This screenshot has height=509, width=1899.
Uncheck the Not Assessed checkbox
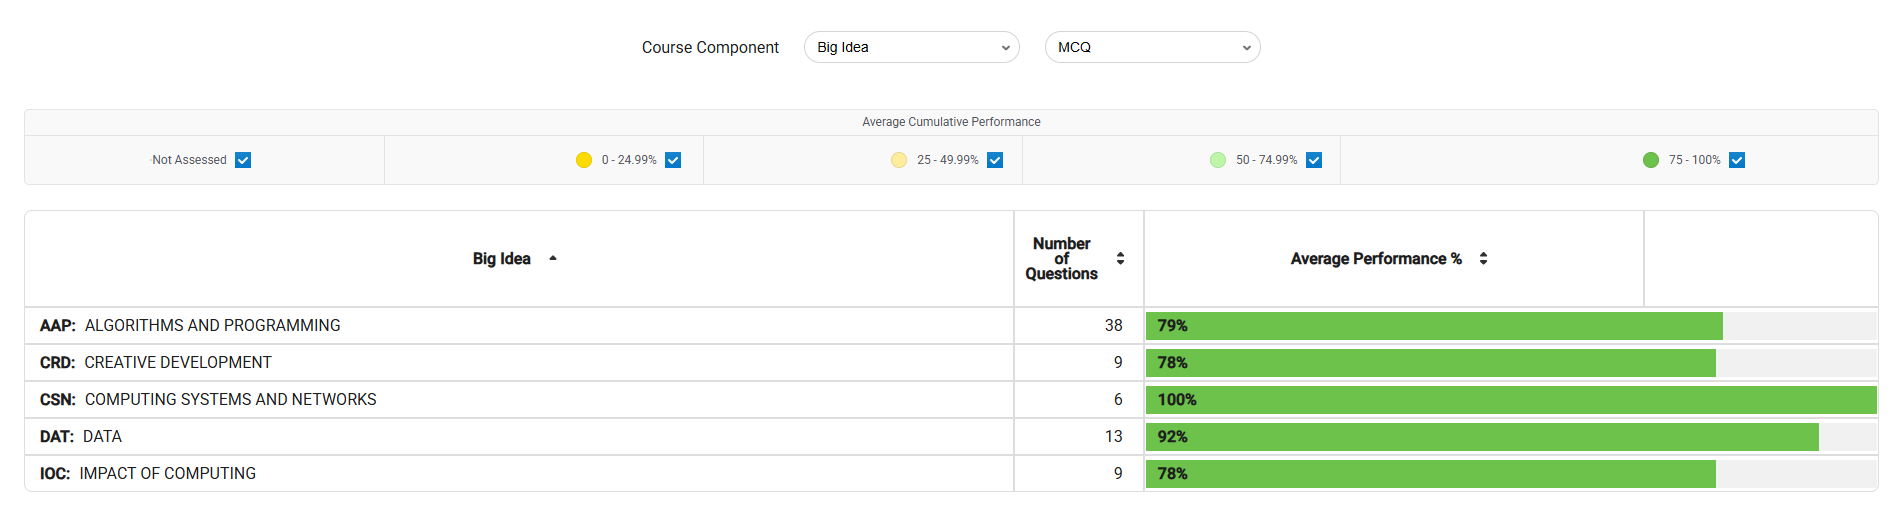243,160
